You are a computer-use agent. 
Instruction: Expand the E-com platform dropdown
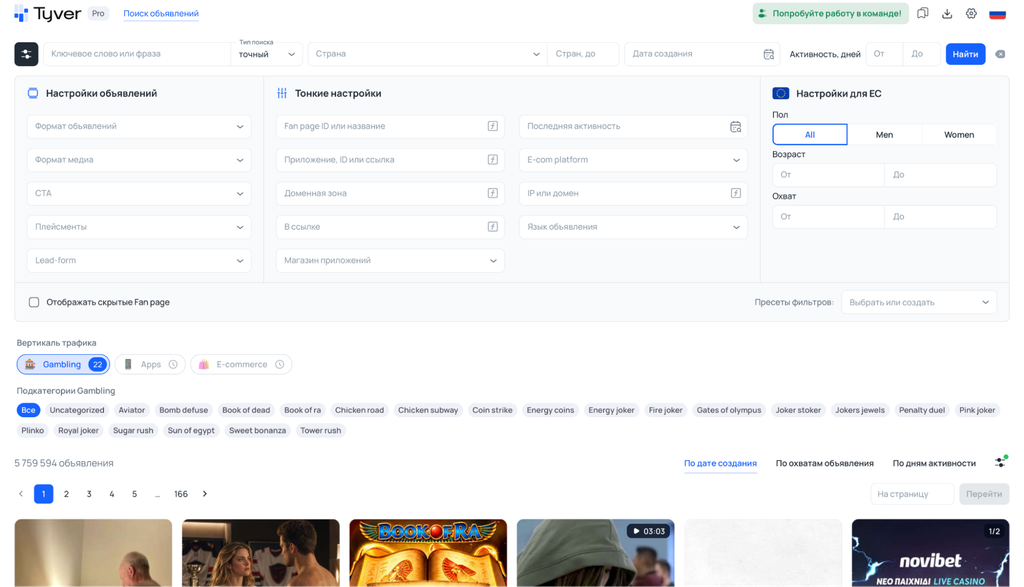click(633, 160)
